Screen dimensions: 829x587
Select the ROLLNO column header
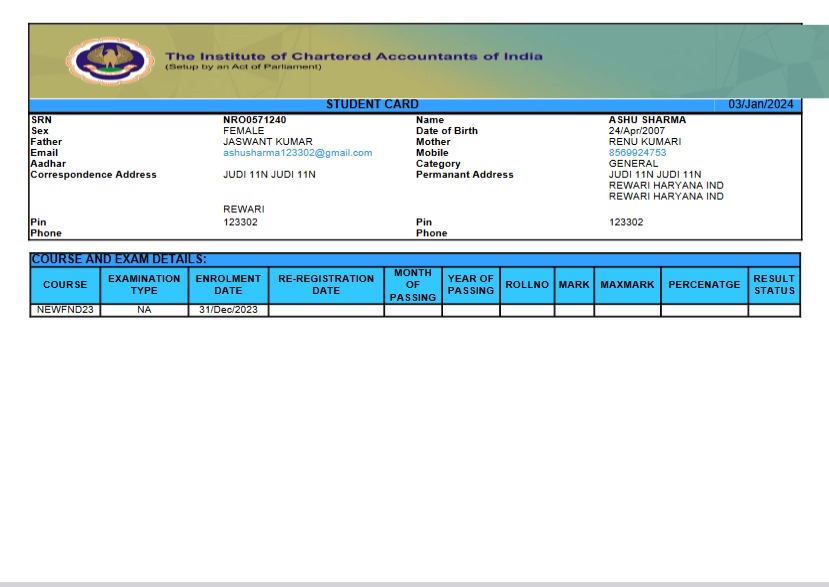click(527, 285)
